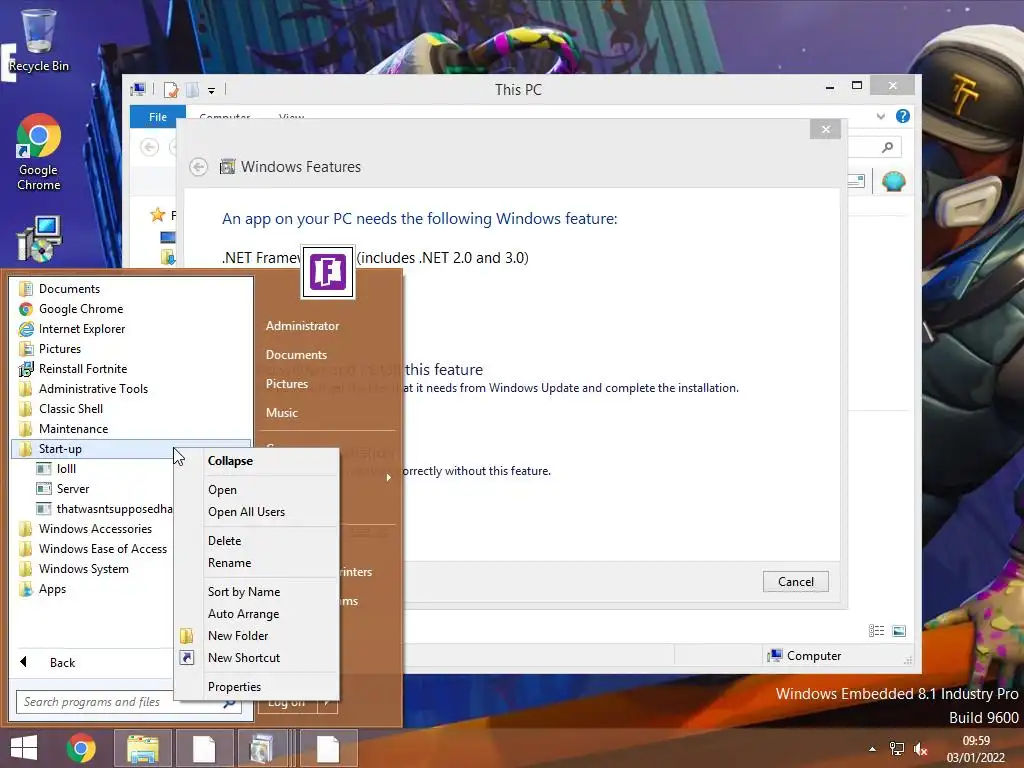Open the blank document taskbar button beside Explorer
Screen dimensions: 1024x768
(x=204, y=748)
